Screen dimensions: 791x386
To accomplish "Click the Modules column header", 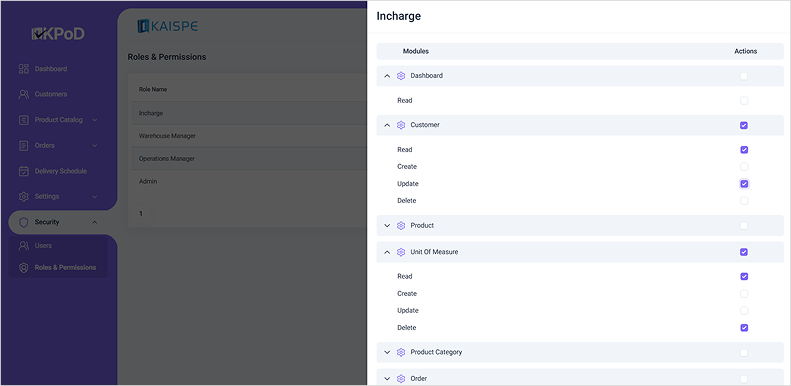I will (416, 51).
